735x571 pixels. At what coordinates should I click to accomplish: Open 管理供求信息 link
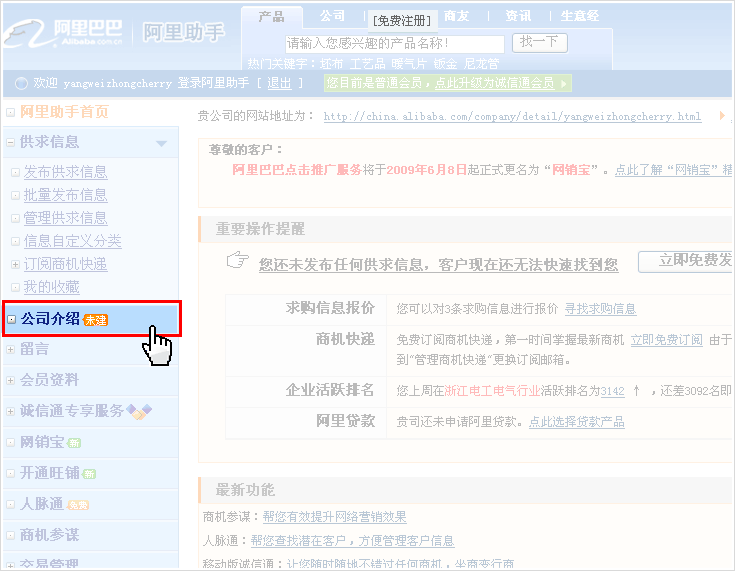[x=65, y=218]
